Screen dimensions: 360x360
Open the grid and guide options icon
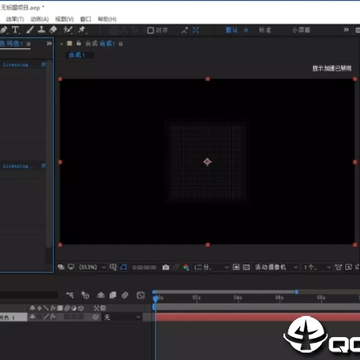click(113, 267)
